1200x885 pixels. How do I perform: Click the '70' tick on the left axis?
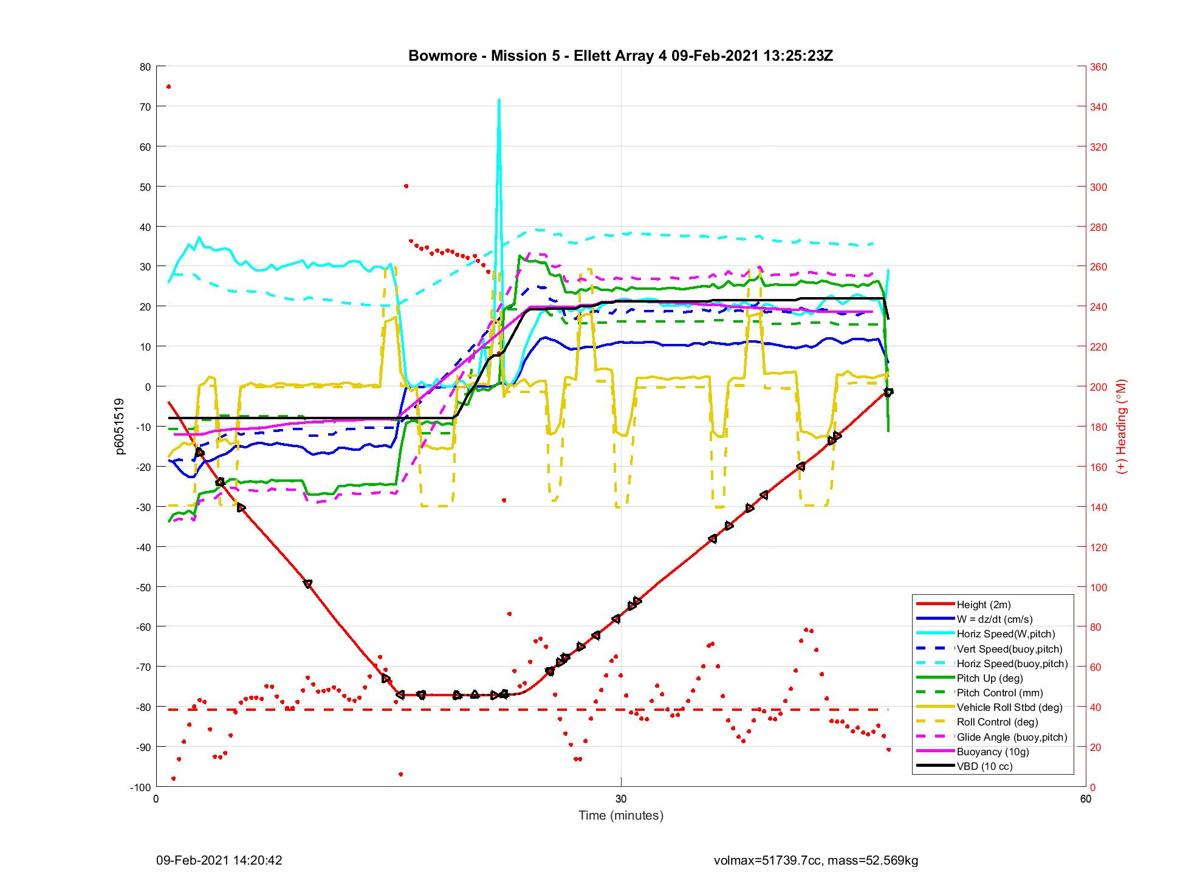click(x=145, y=107)
